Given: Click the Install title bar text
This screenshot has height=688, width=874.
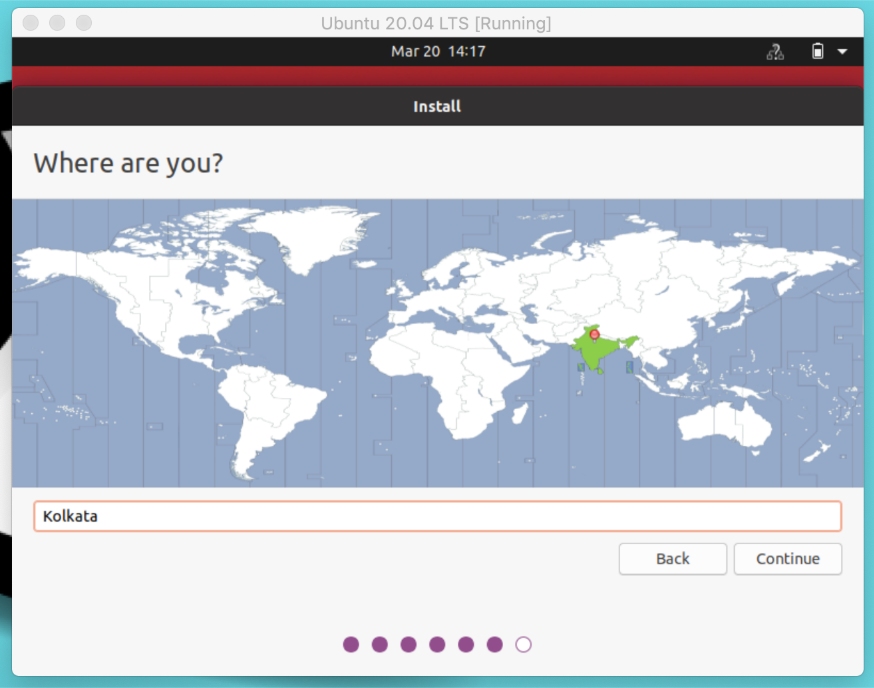Looking at the screenshot, I should 437,106.
